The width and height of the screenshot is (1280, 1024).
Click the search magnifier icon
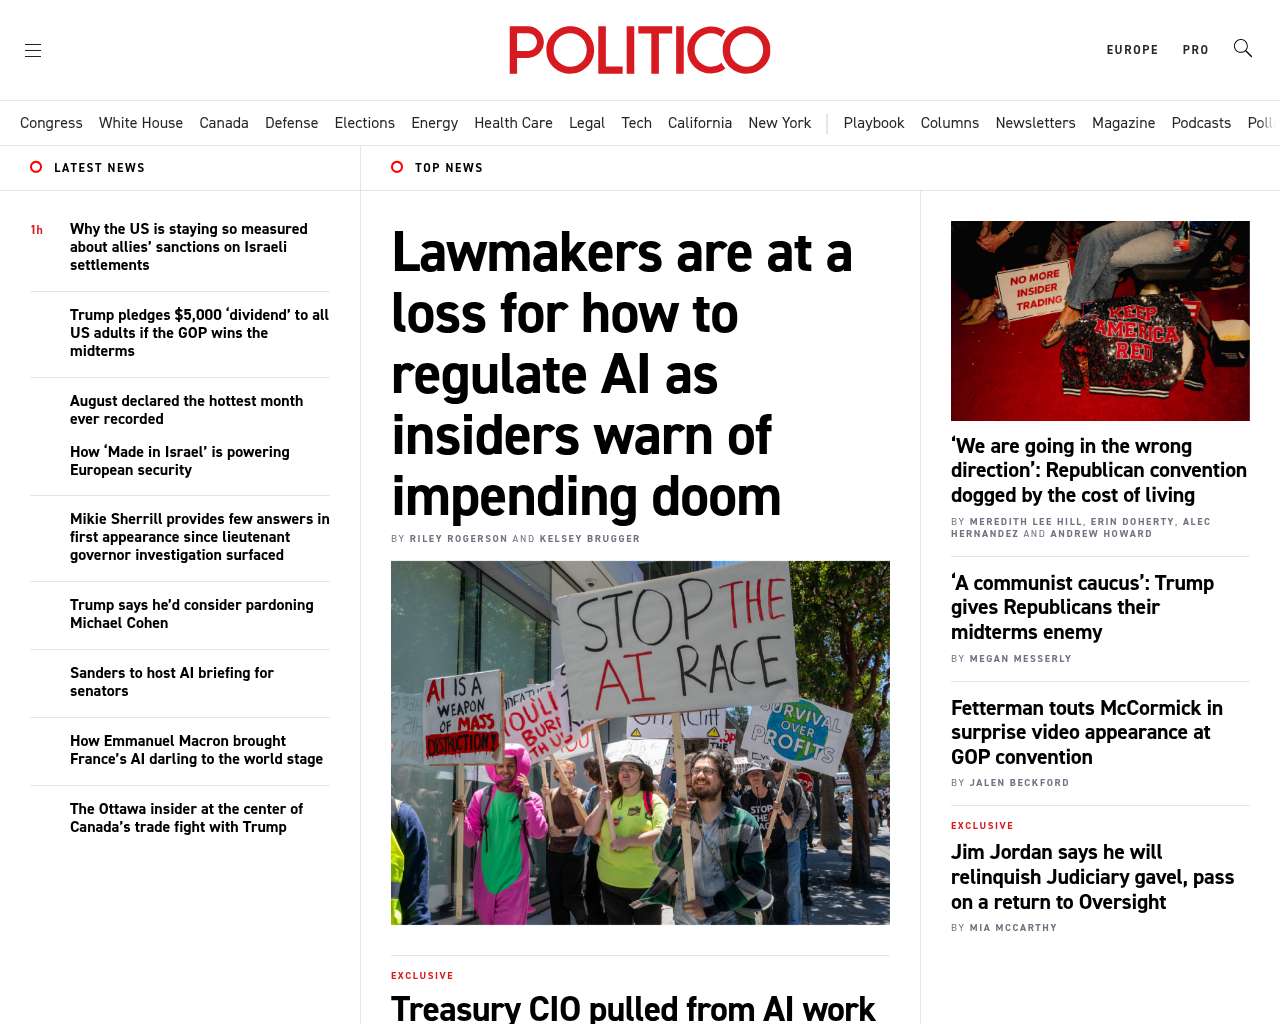coord(1243,48)
